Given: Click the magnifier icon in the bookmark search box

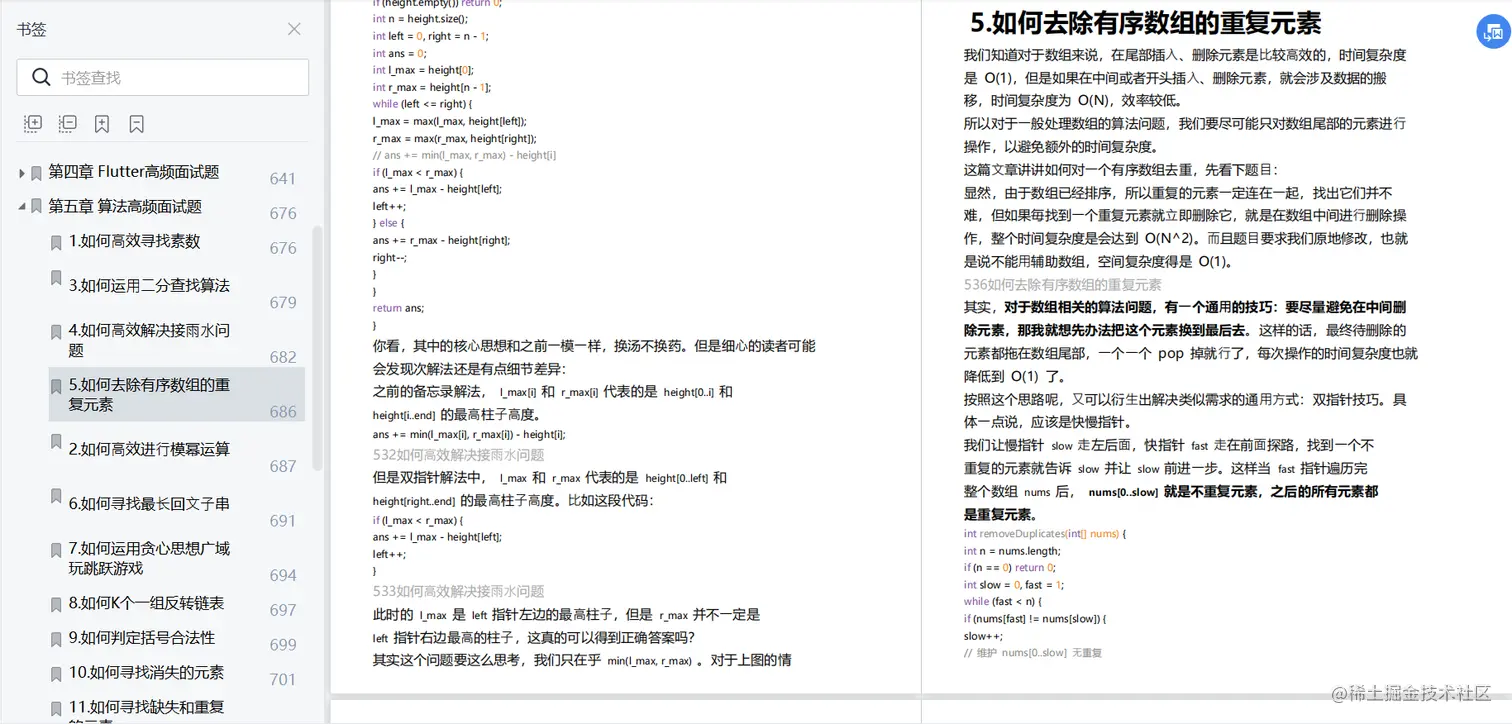Looking at the screenshot, I should click(x=41, y=77).
